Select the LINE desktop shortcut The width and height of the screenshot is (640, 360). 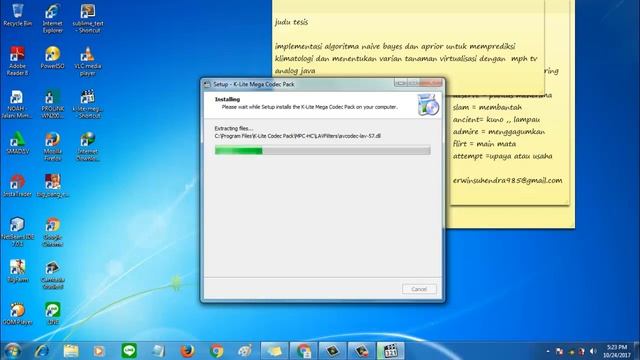[x=53, y=313]
